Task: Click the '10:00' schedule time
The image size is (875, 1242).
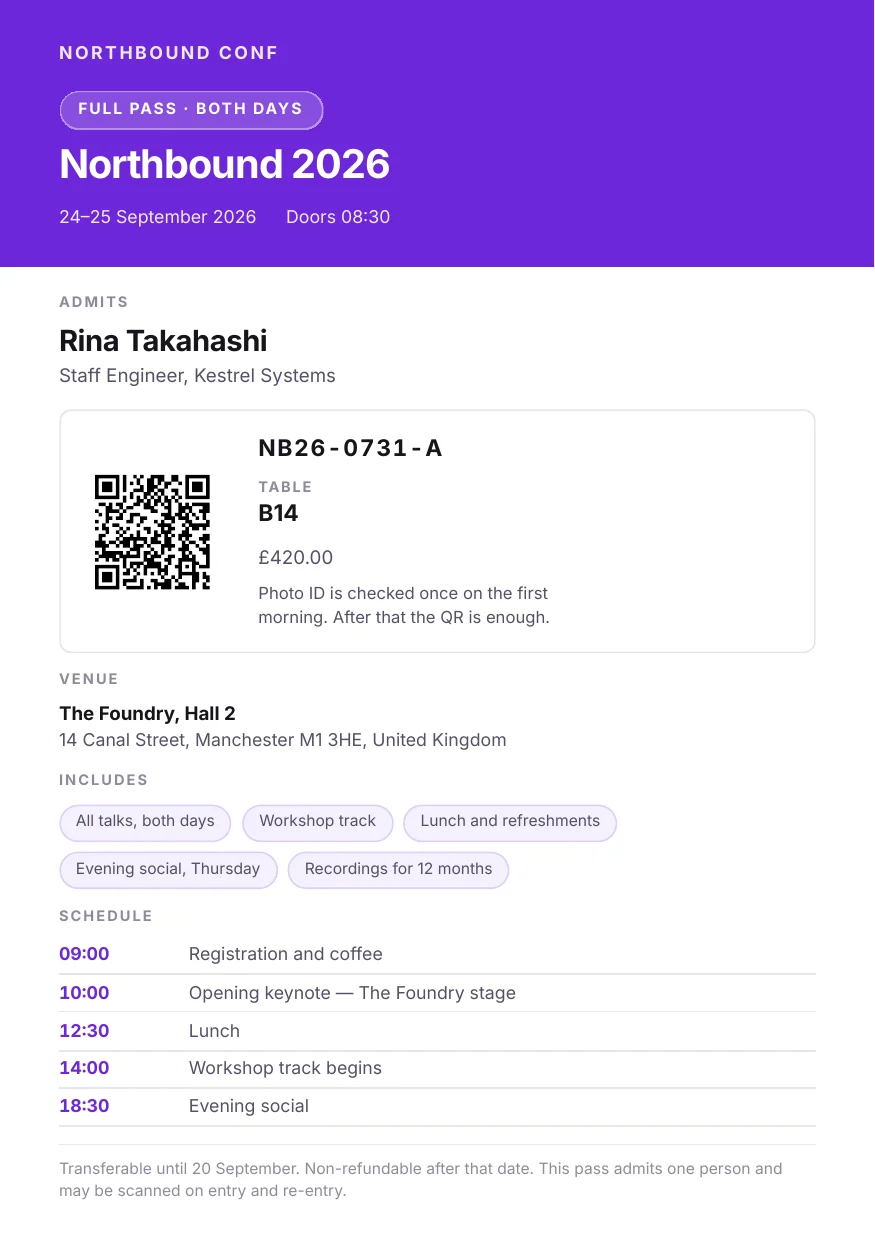Action: click(x=84, y=993)
